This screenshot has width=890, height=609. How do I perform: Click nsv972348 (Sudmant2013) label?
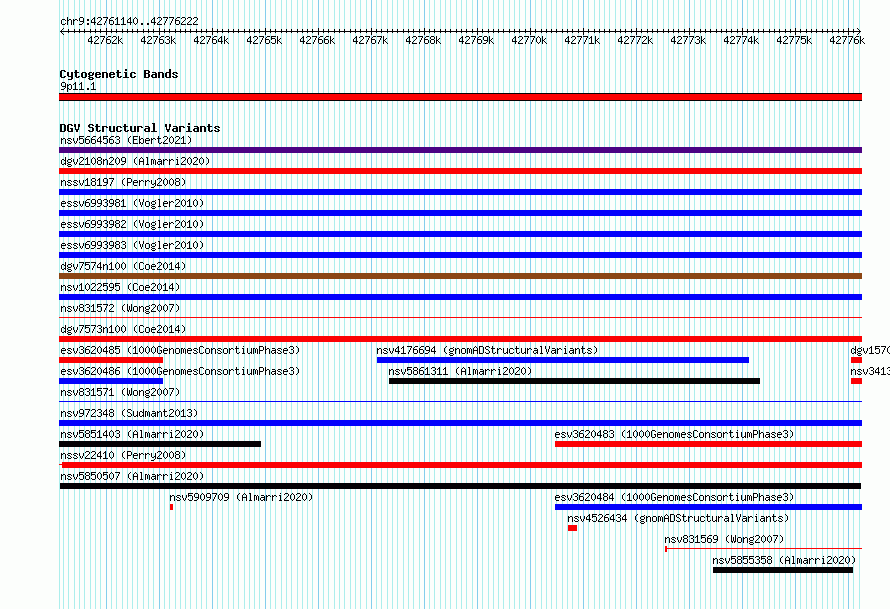[129, 413]
